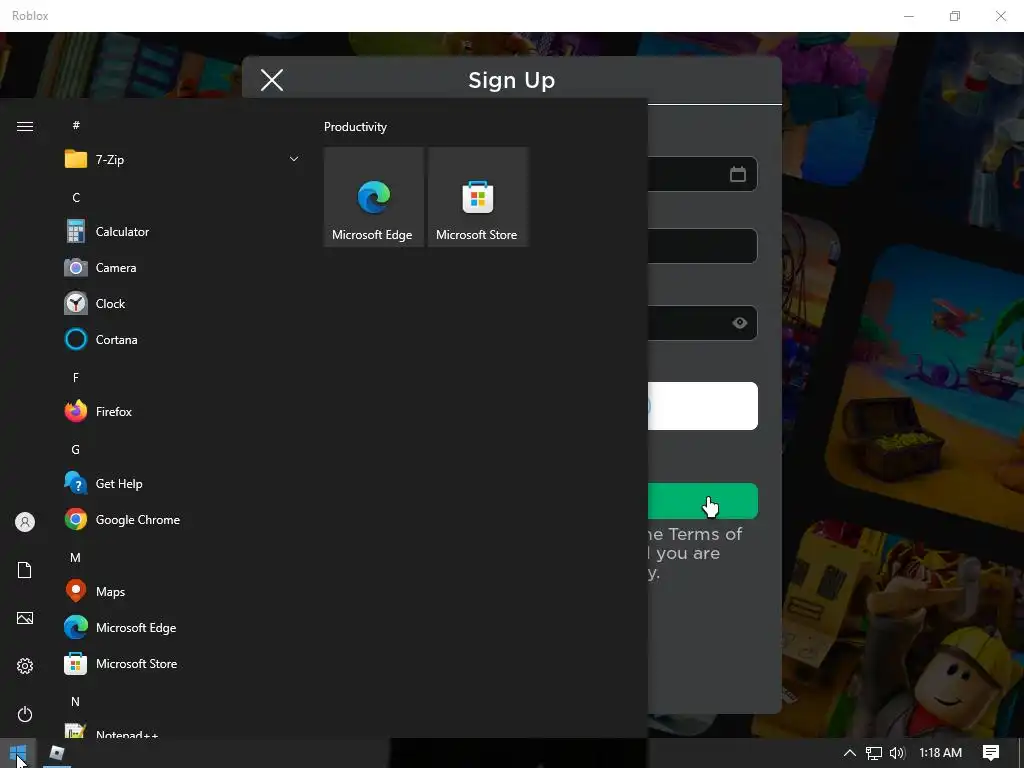Expand the 7-Zip folder chevron

294,159
